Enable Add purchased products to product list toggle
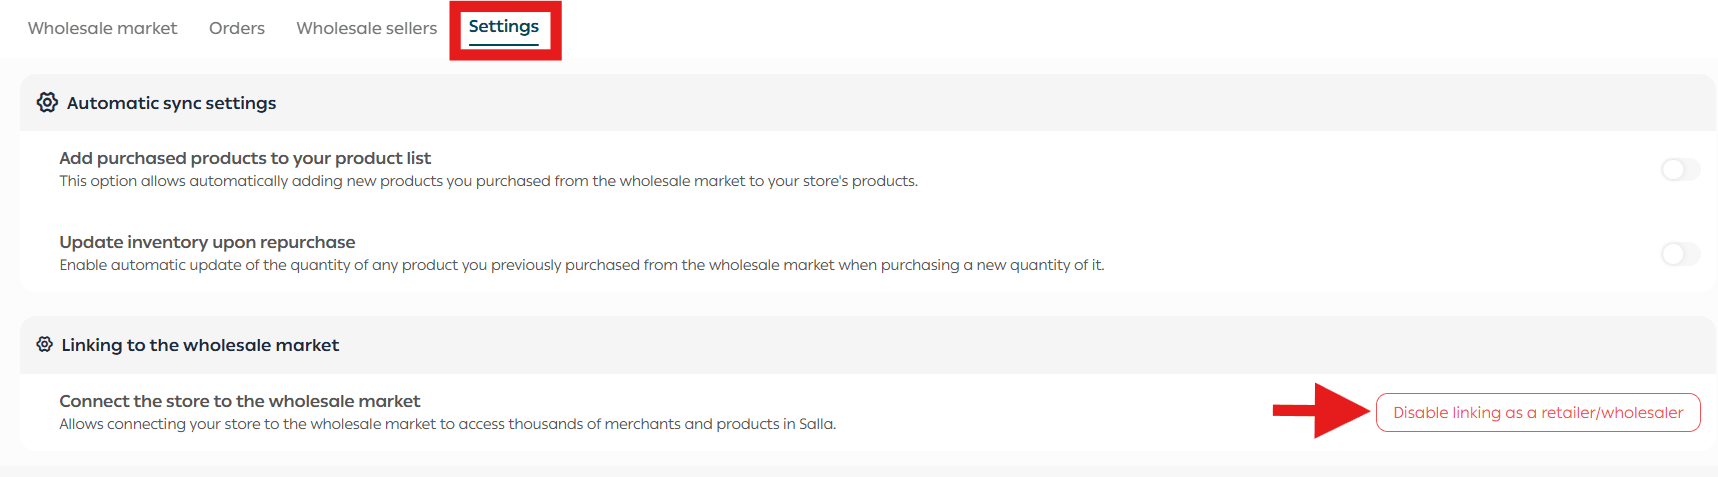Screen dimensions: 1718x477 click(1680, 170)
